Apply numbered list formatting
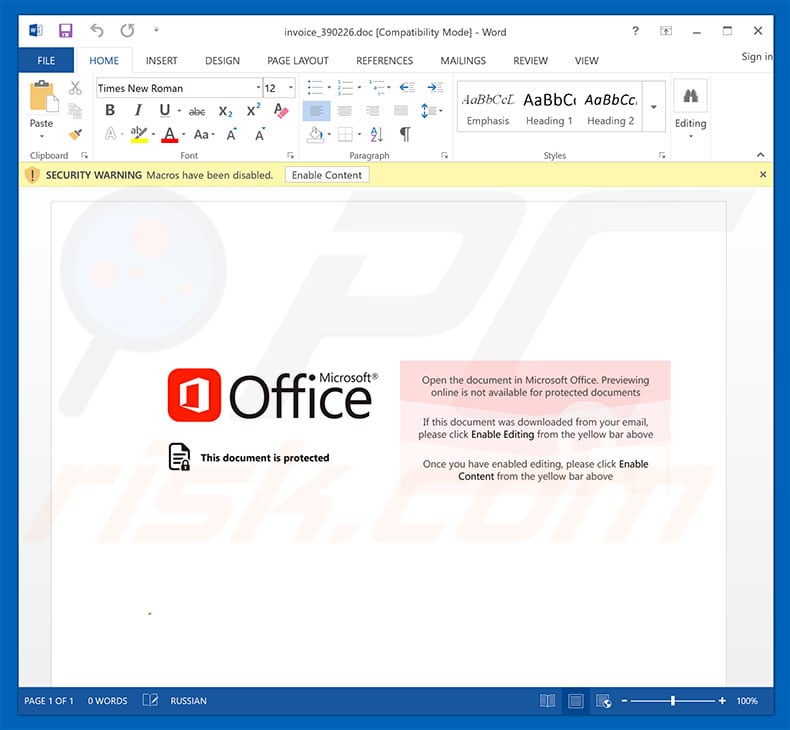 (x=345, y=87)
